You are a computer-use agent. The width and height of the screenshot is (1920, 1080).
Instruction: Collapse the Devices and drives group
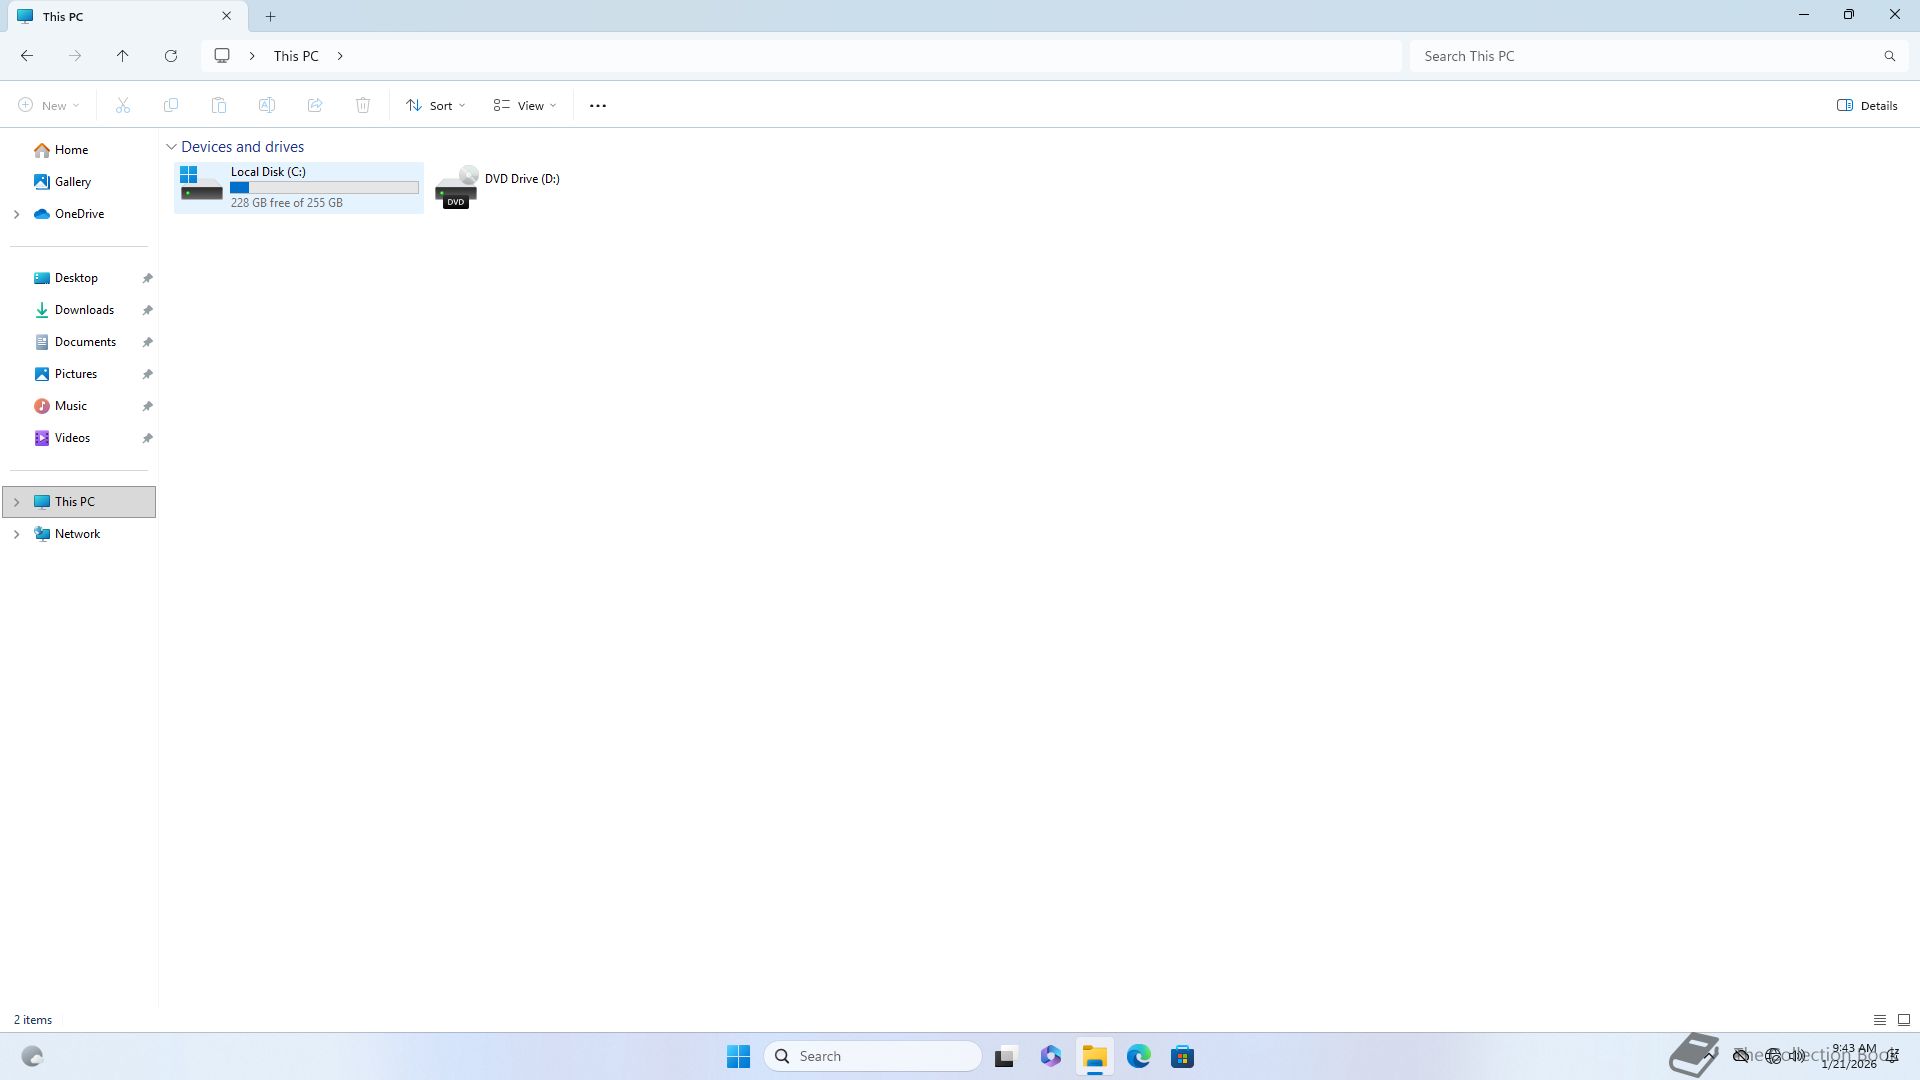(171, 147)
